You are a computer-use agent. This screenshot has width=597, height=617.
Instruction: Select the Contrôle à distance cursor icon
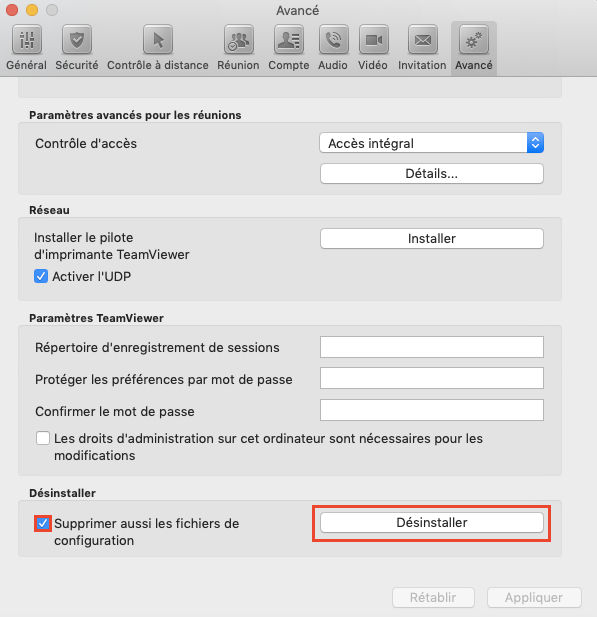tap(158, 40)
